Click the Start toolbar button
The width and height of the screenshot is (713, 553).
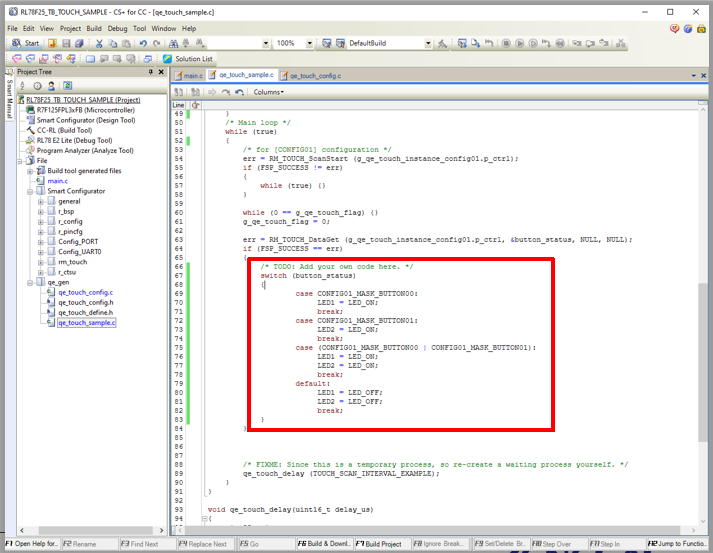[25, 43]
